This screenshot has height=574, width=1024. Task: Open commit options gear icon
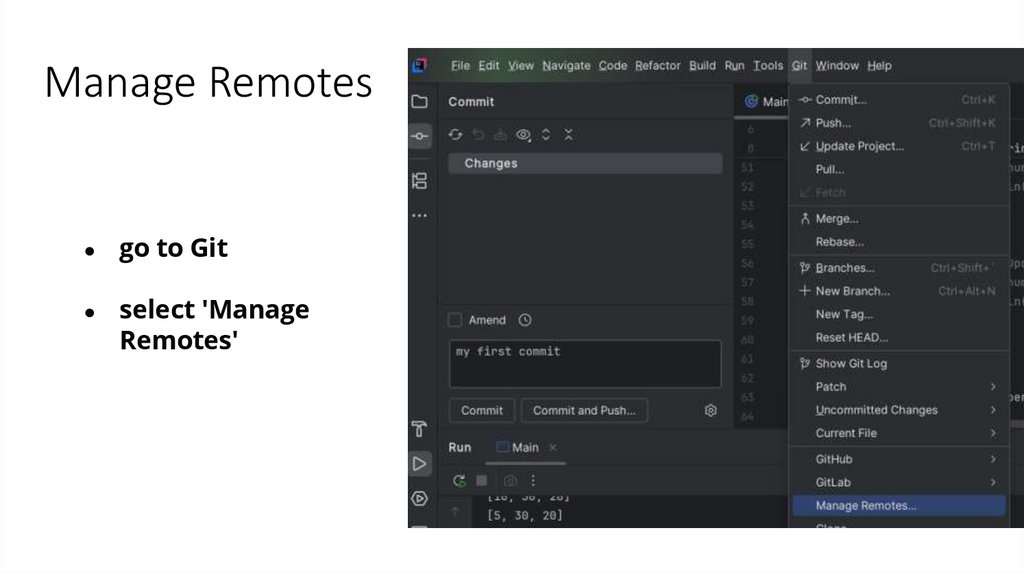point(711,410)
